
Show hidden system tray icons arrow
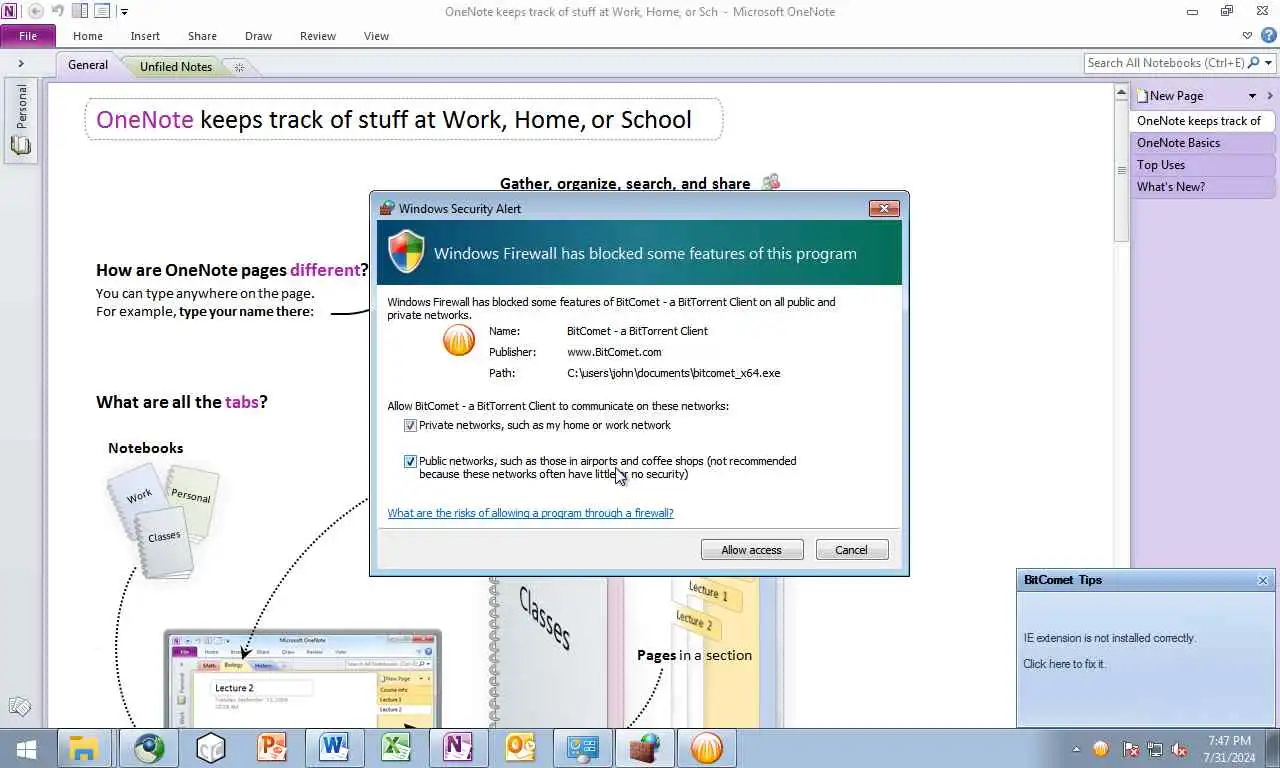click(1076, 749)
